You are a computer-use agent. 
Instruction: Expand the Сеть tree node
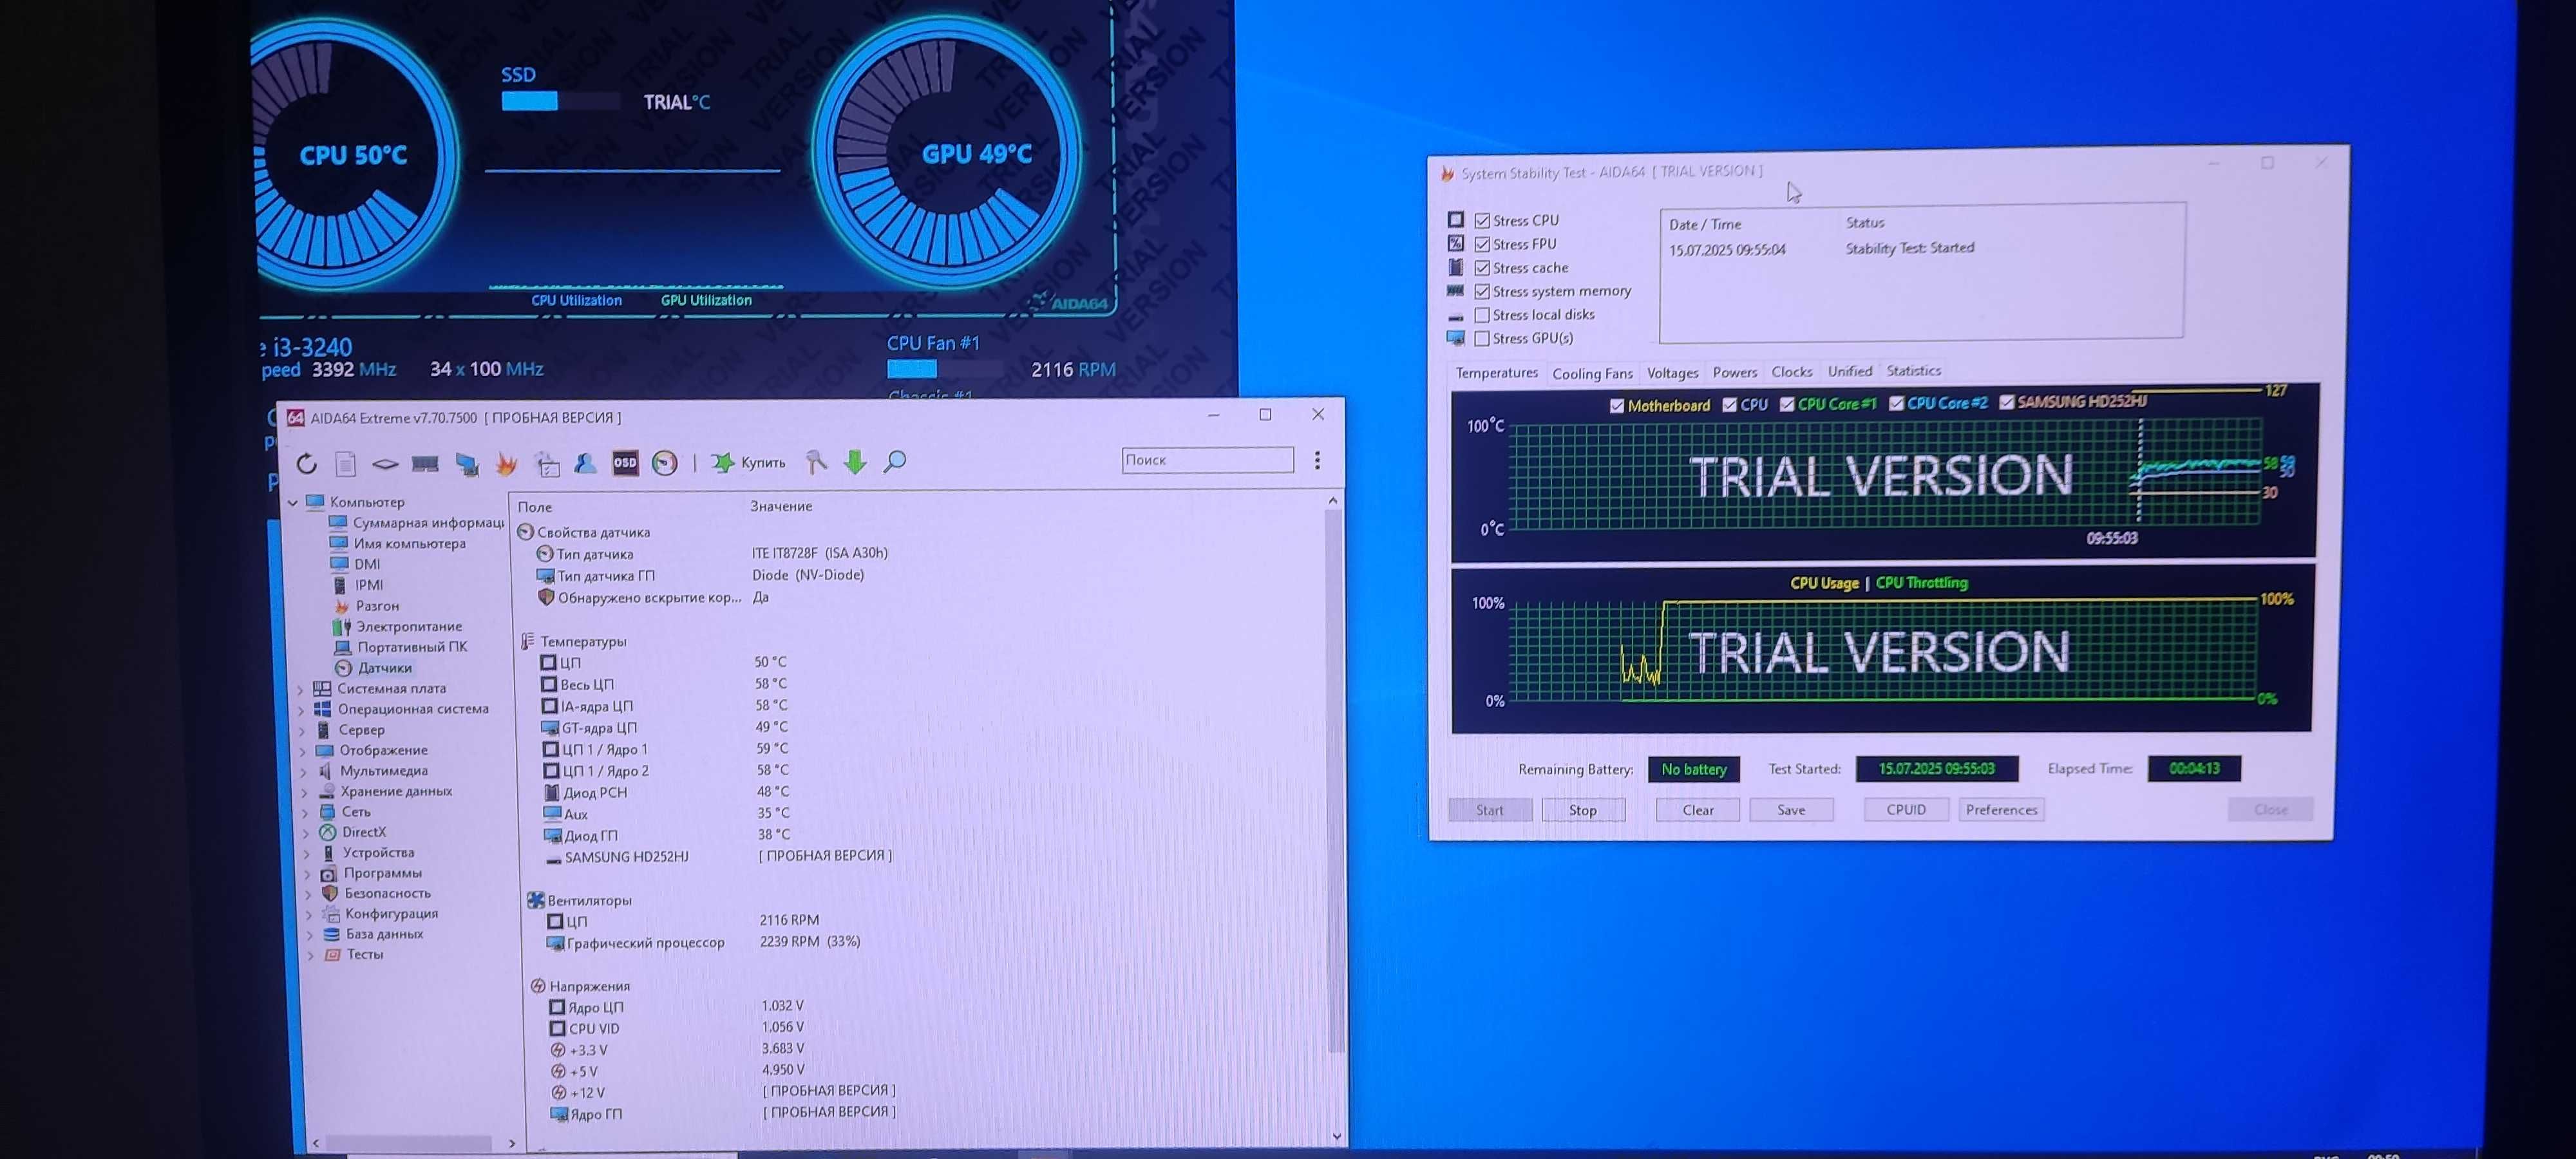306,813
